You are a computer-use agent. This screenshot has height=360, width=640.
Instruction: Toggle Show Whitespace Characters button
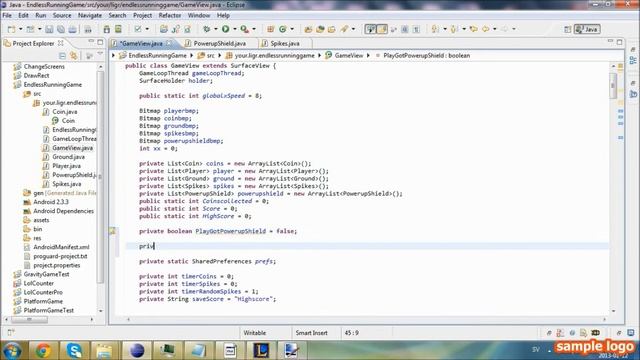tap(416, 29)
